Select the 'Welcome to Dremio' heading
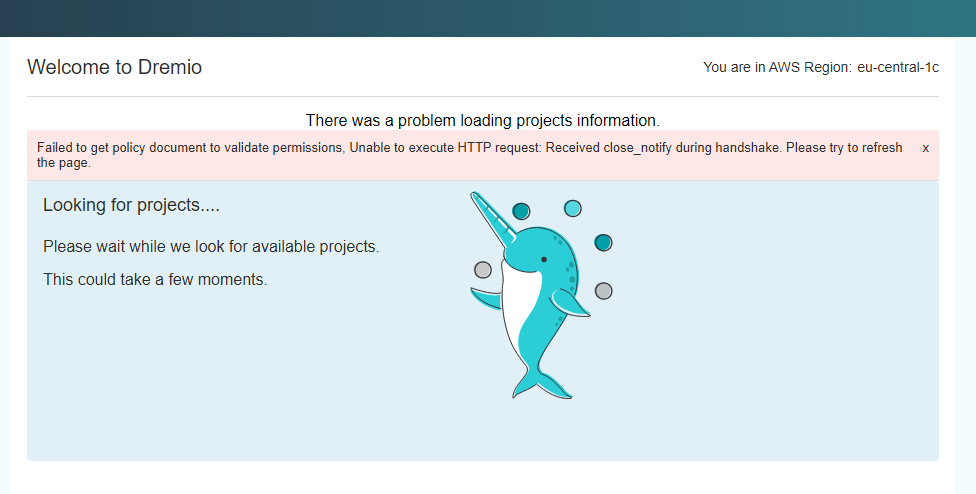976x494 pixels. coord(115,67)
